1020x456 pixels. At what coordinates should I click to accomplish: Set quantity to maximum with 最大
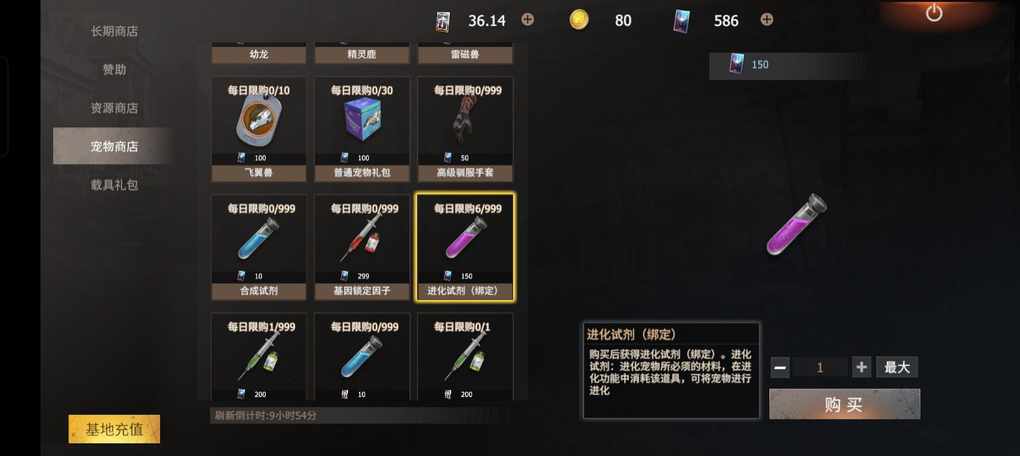[x=897, y=368]
